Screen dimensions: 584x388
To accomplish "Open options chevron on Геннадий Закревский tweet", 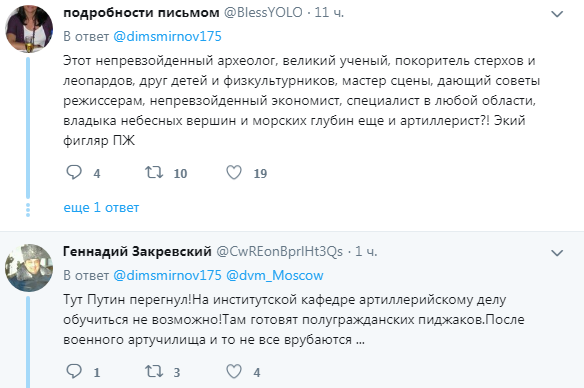I will [557, 253].
